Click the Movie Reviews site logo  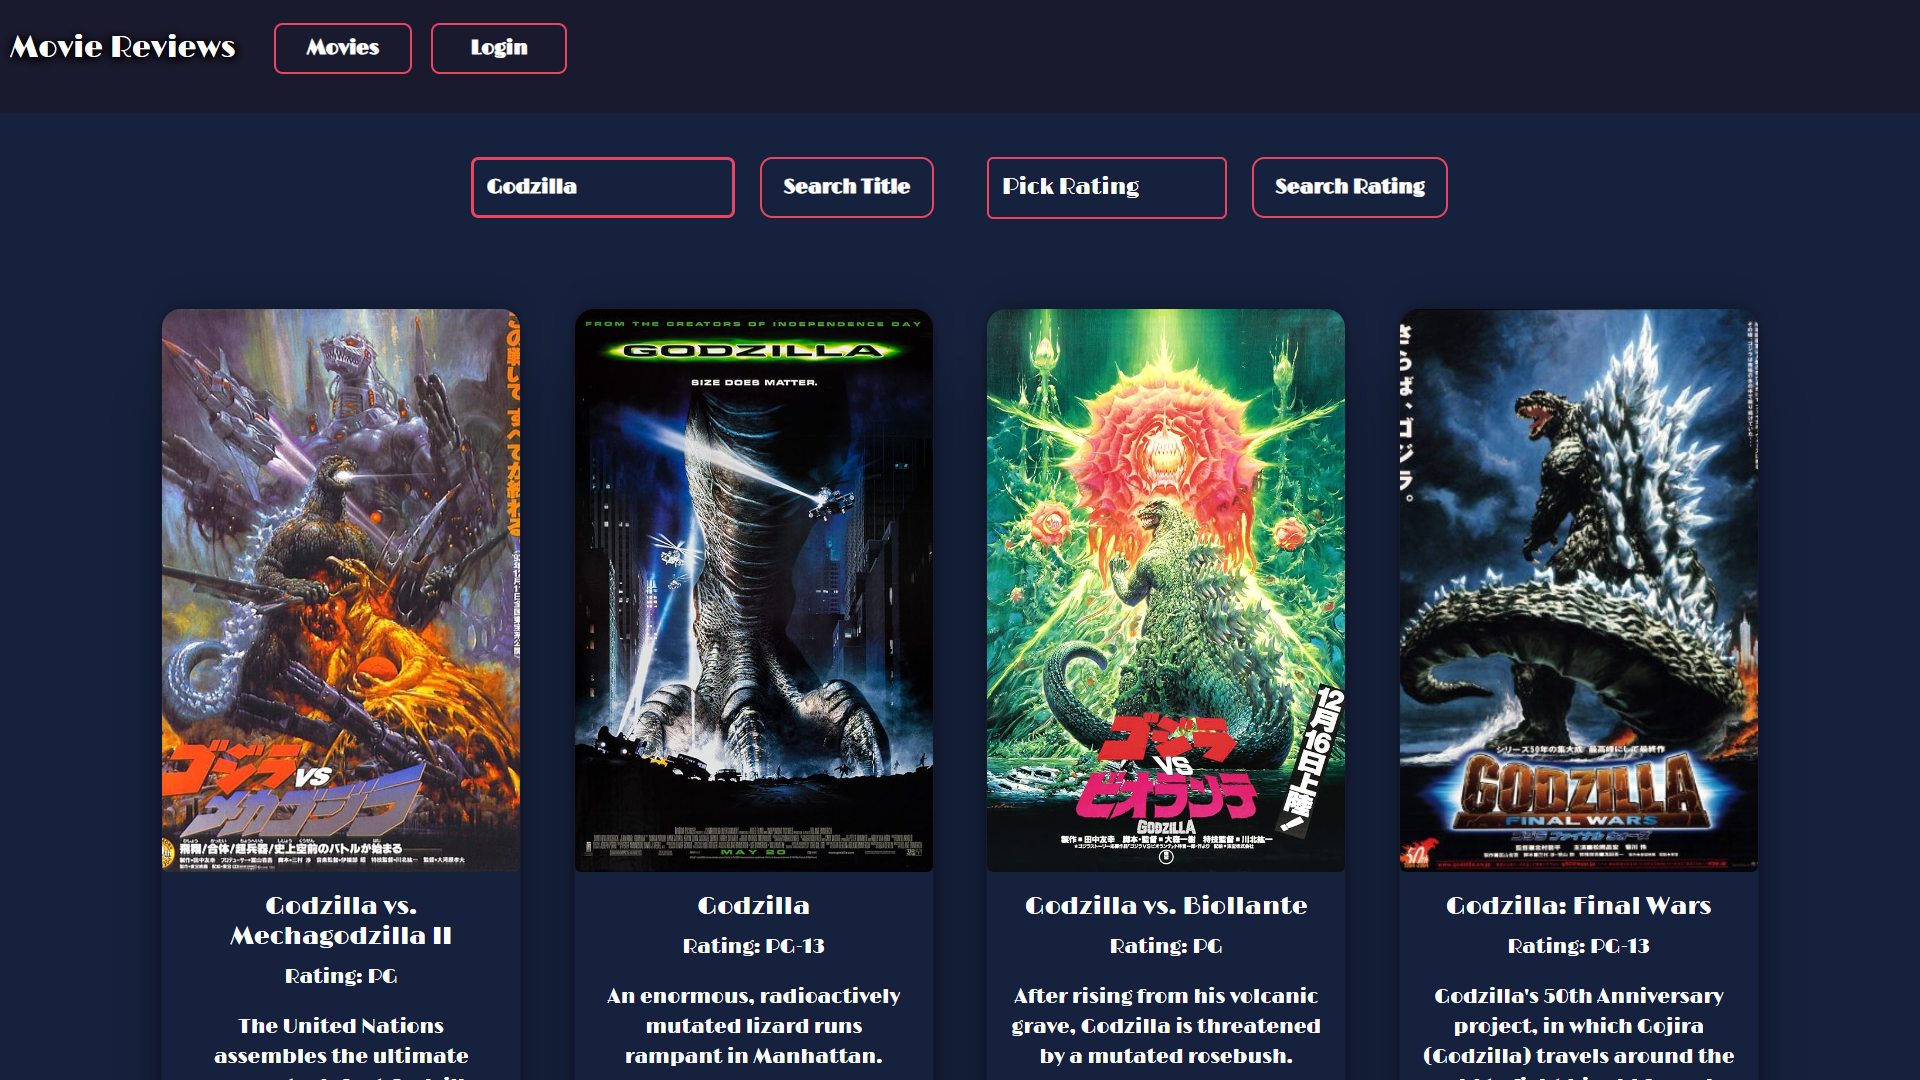[123, 47]
